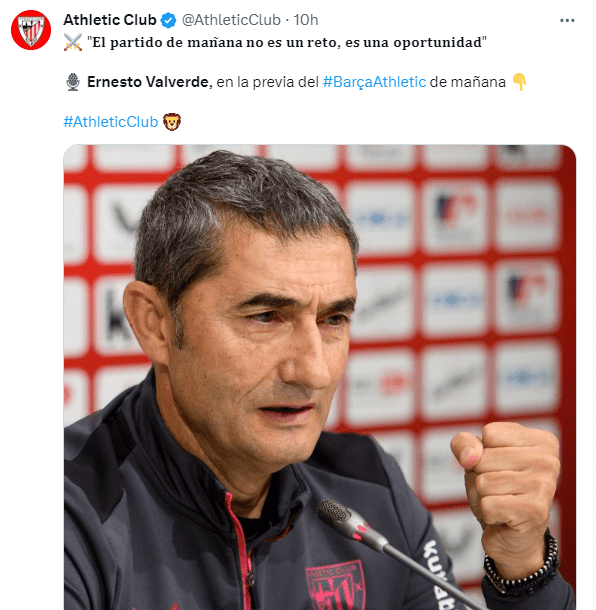Click the pointing-down hand emoji
The image size is (596, 610).
tap(519, 82)
